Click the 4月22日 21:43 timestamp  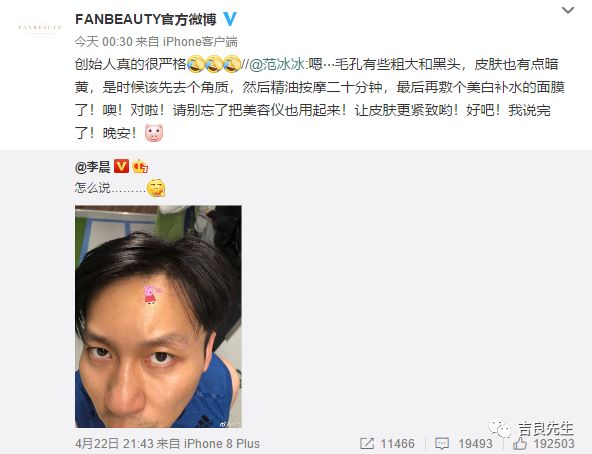[x=114, y=443]
